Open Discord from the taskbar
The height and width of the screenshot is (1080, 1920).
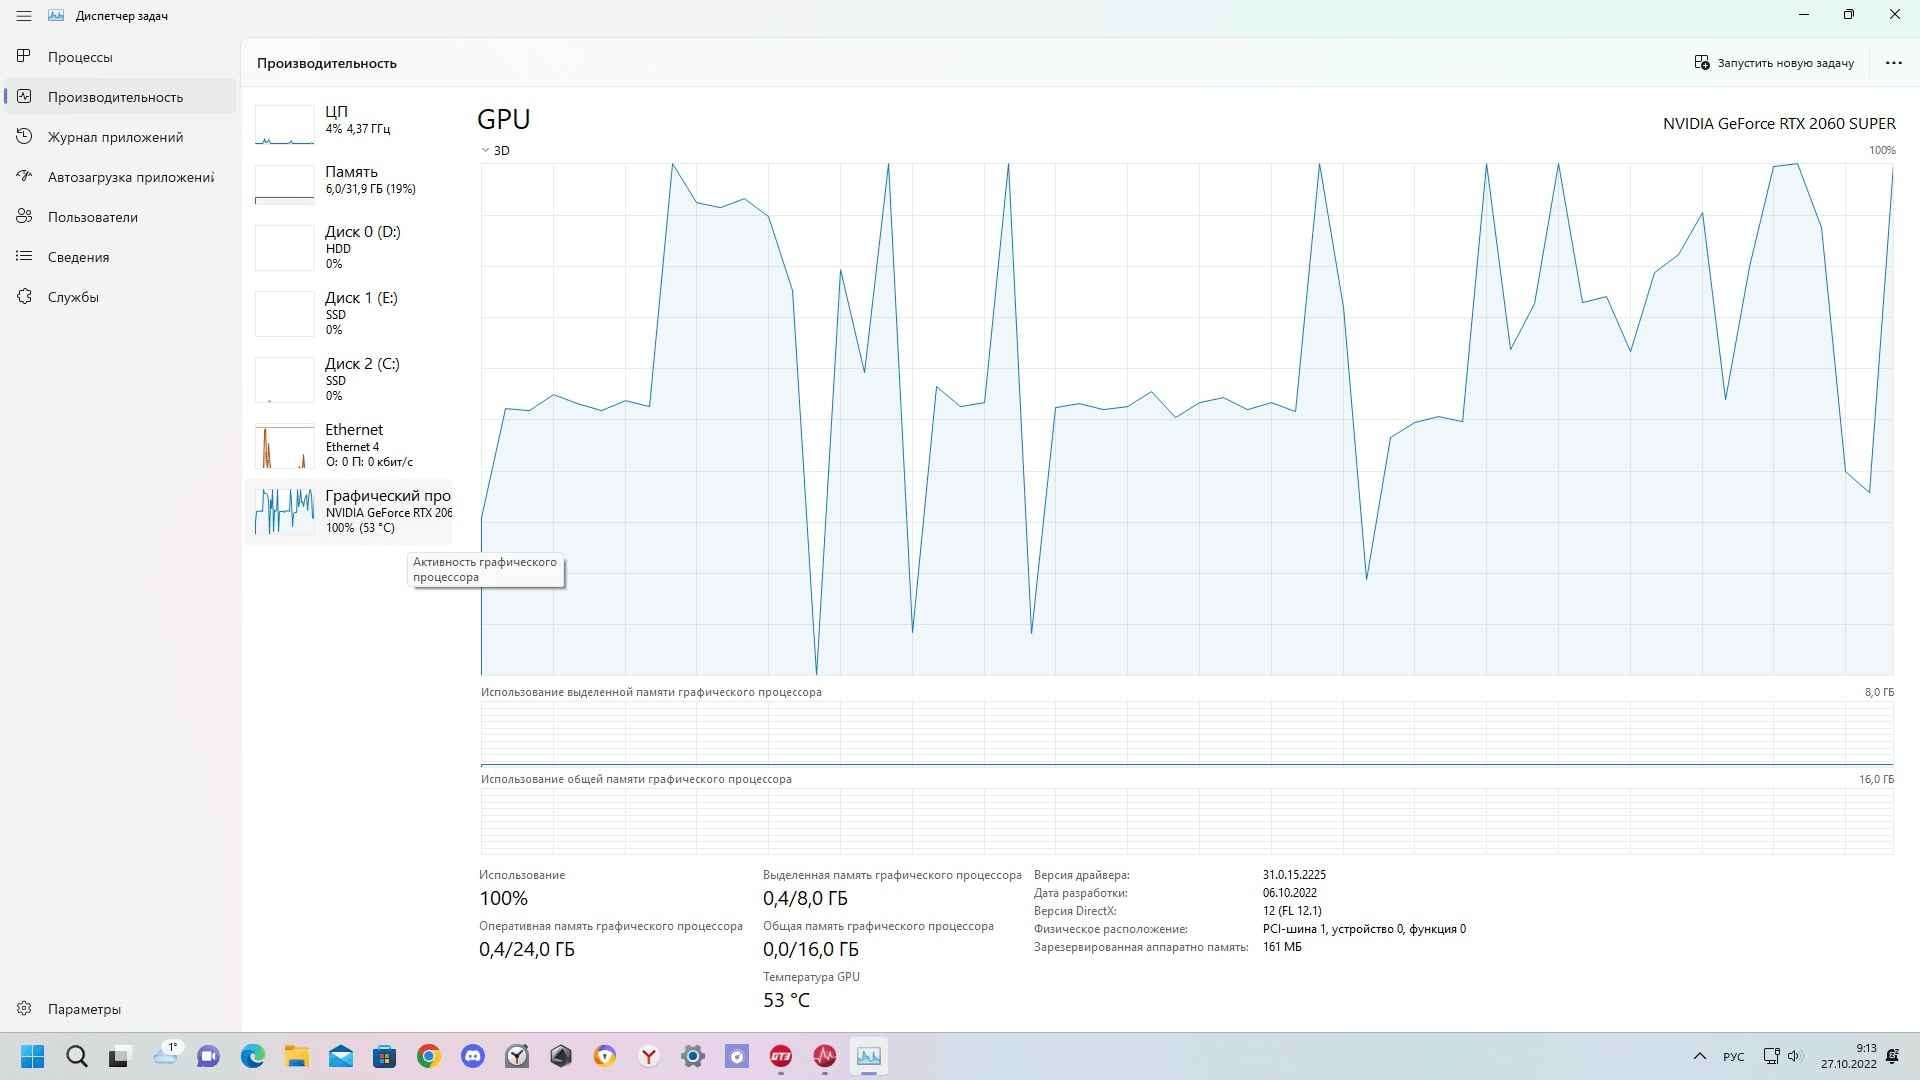pyautogui.click(x=473, y=1056)
